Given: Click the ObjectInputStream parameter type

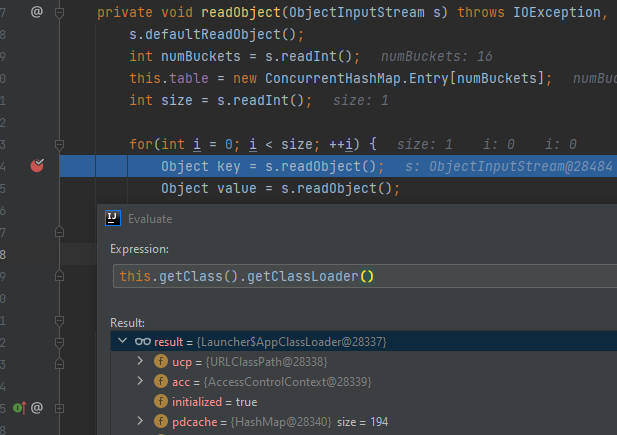Looking at the screenshot, I should tap(357, 13).
